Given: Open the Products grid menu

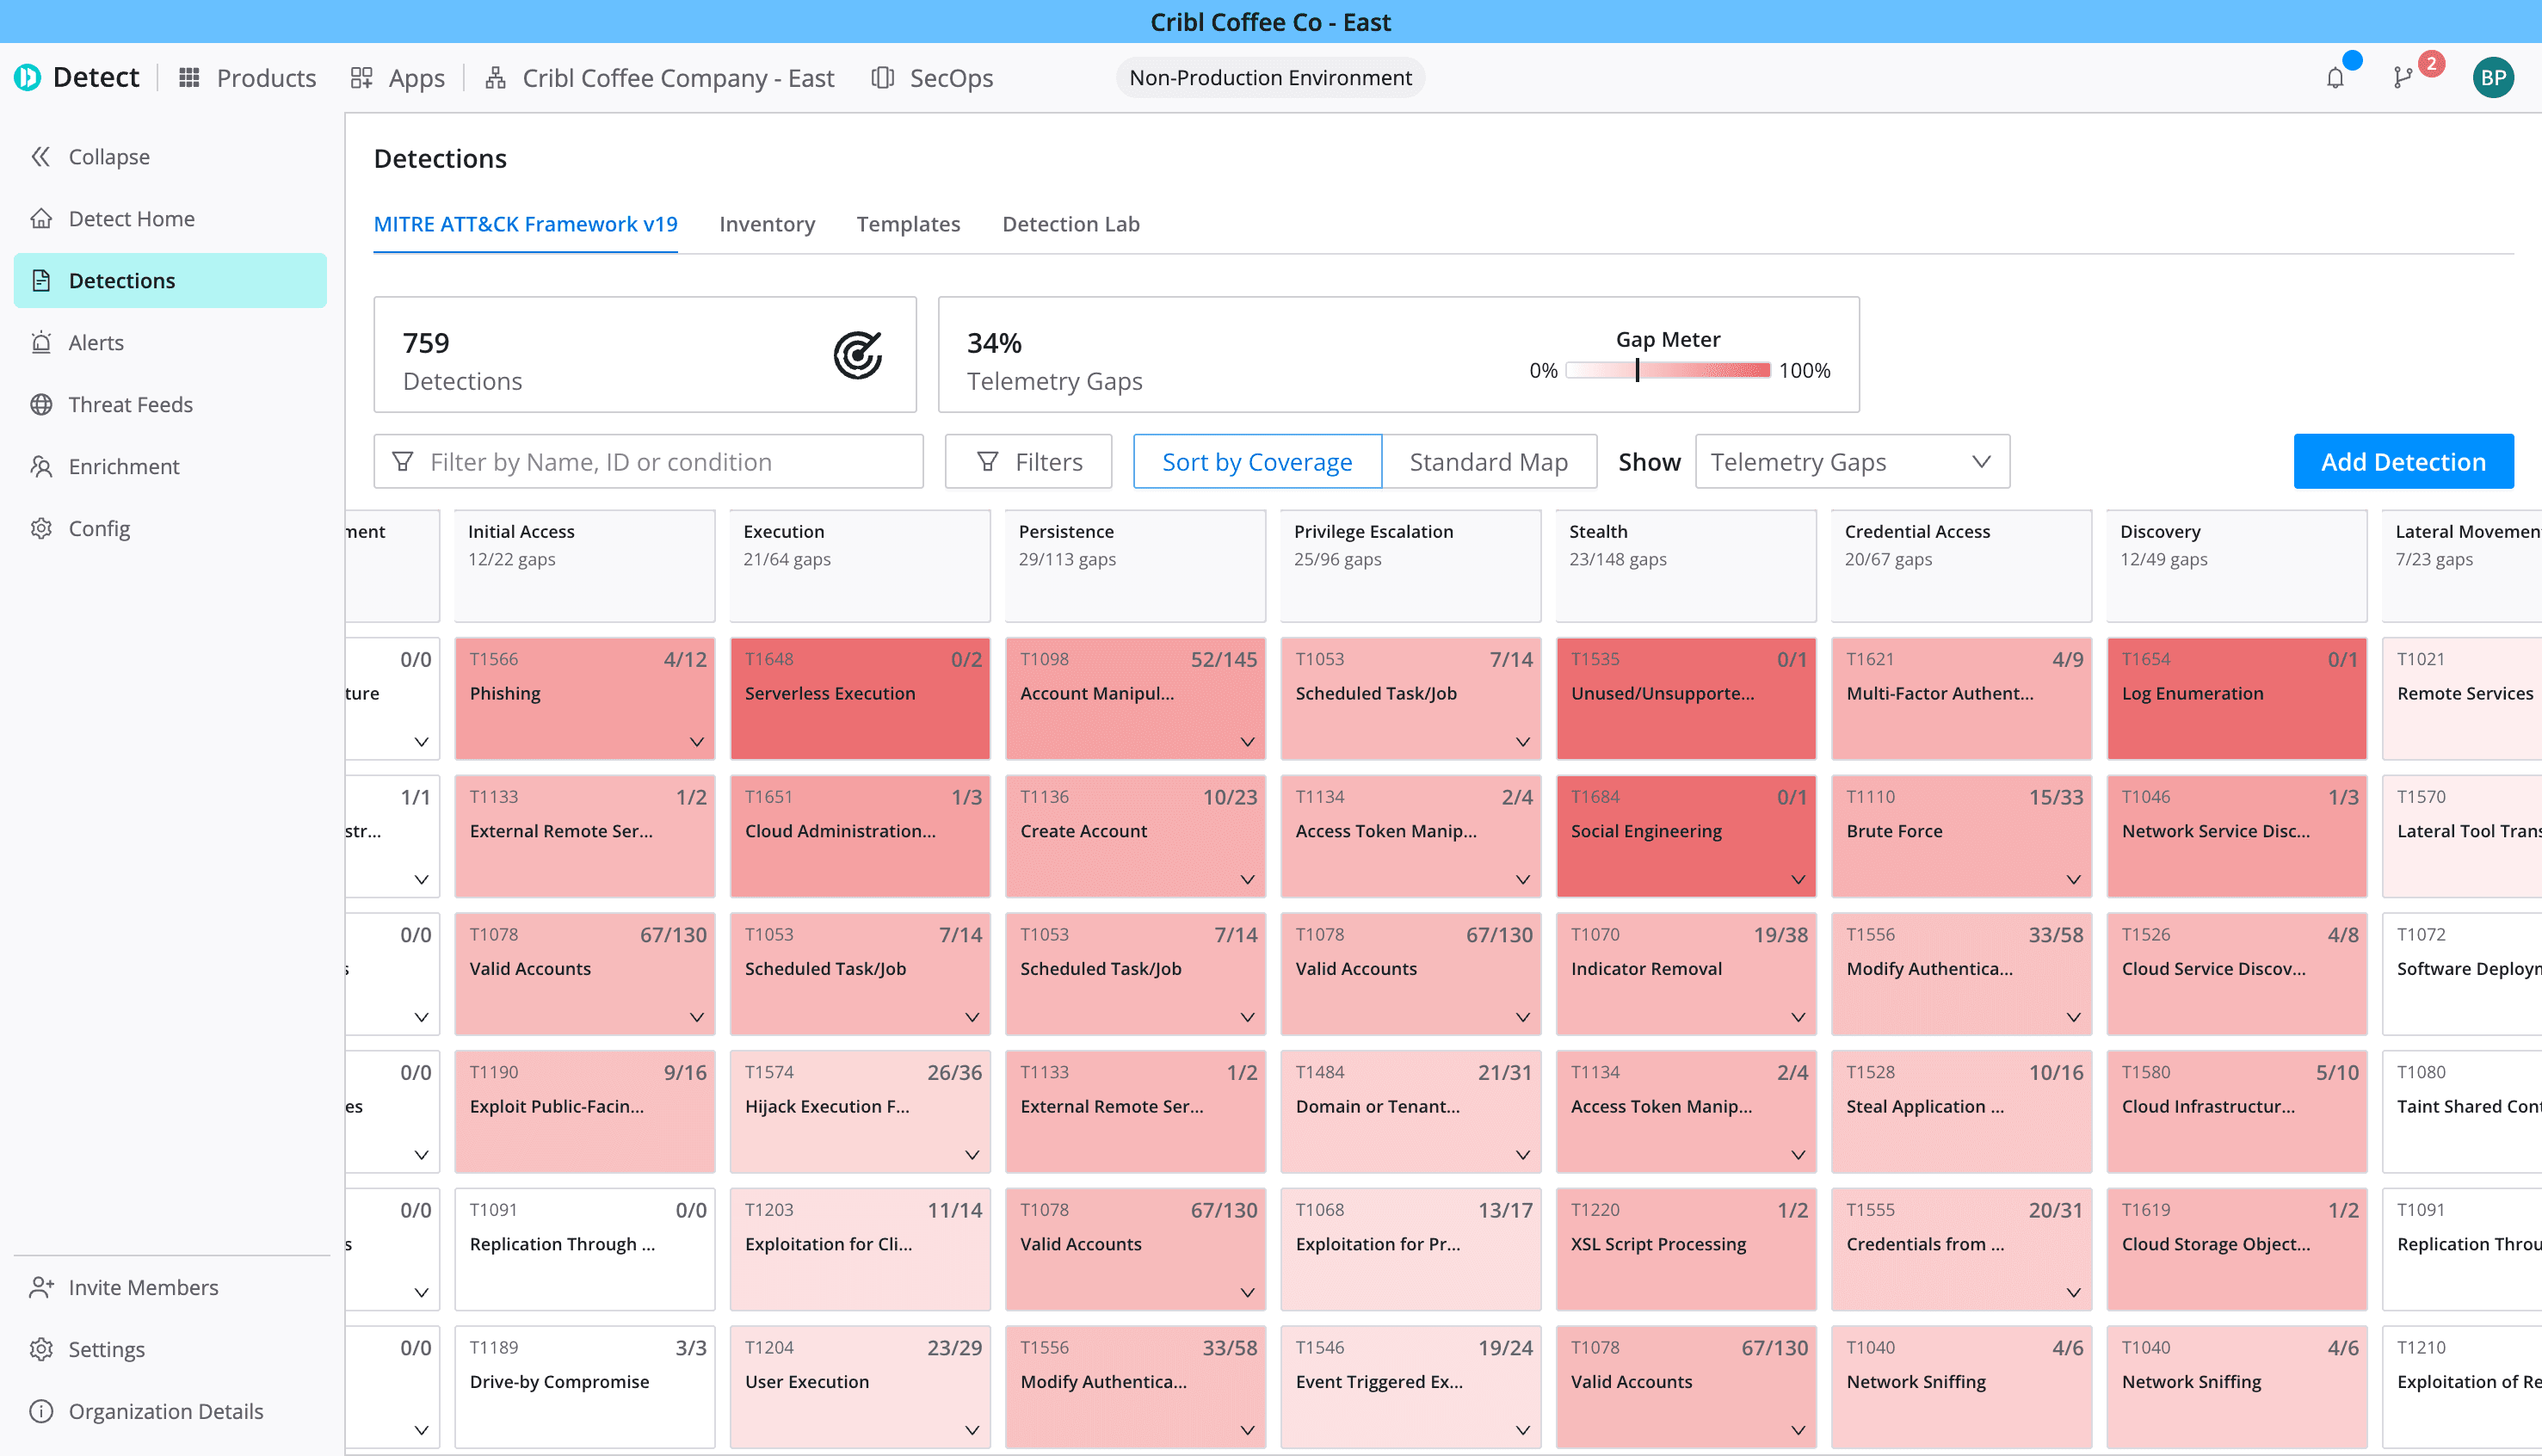Looking at the screenshot, I should [247, 77].
